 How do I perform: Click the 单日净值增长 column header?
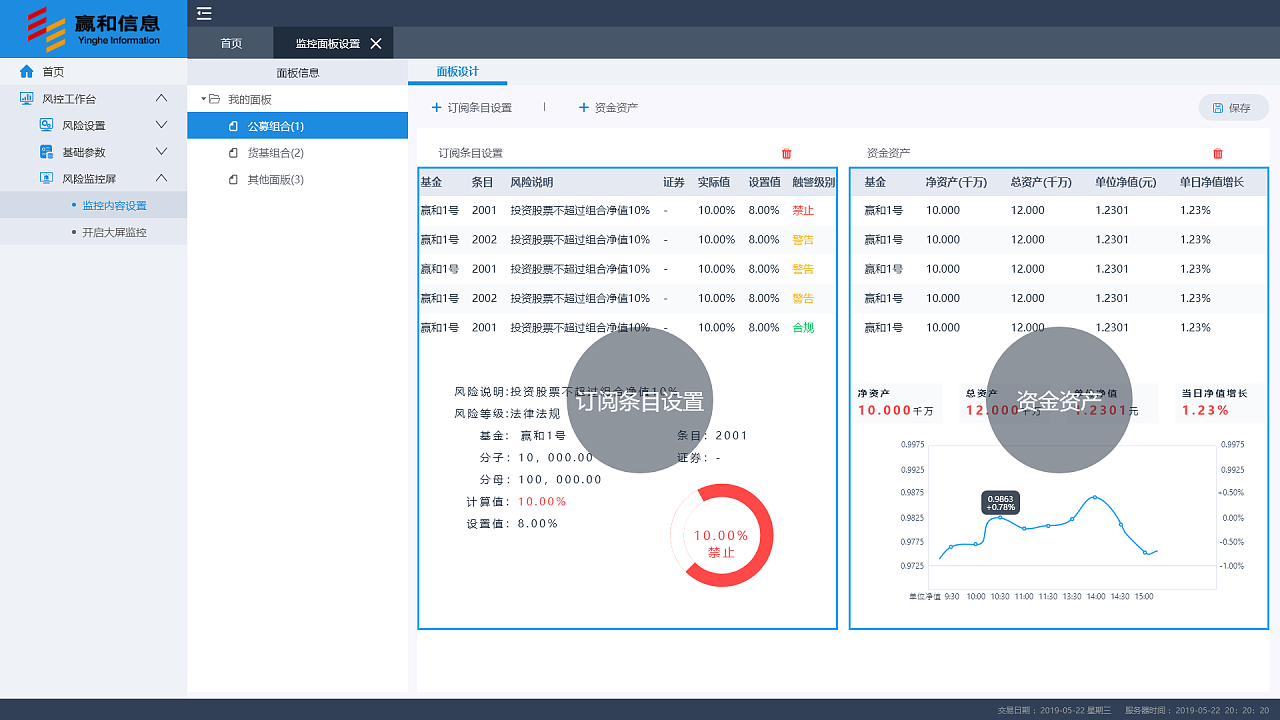(1212, 182)
